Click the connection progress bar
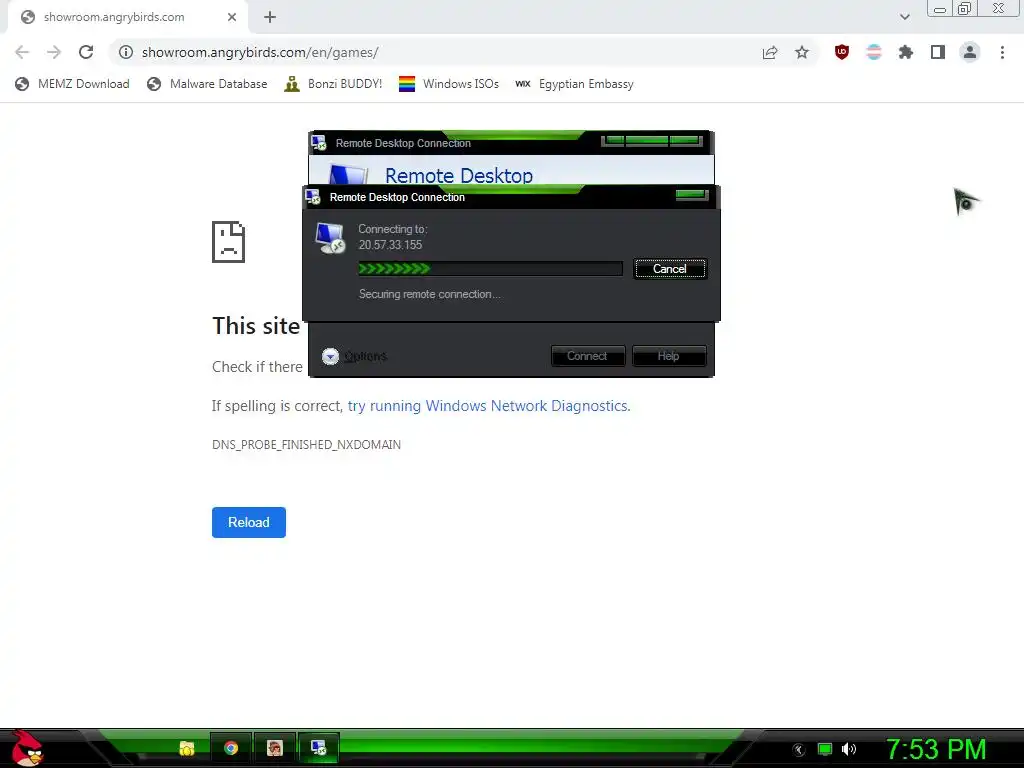 (490, 268)
